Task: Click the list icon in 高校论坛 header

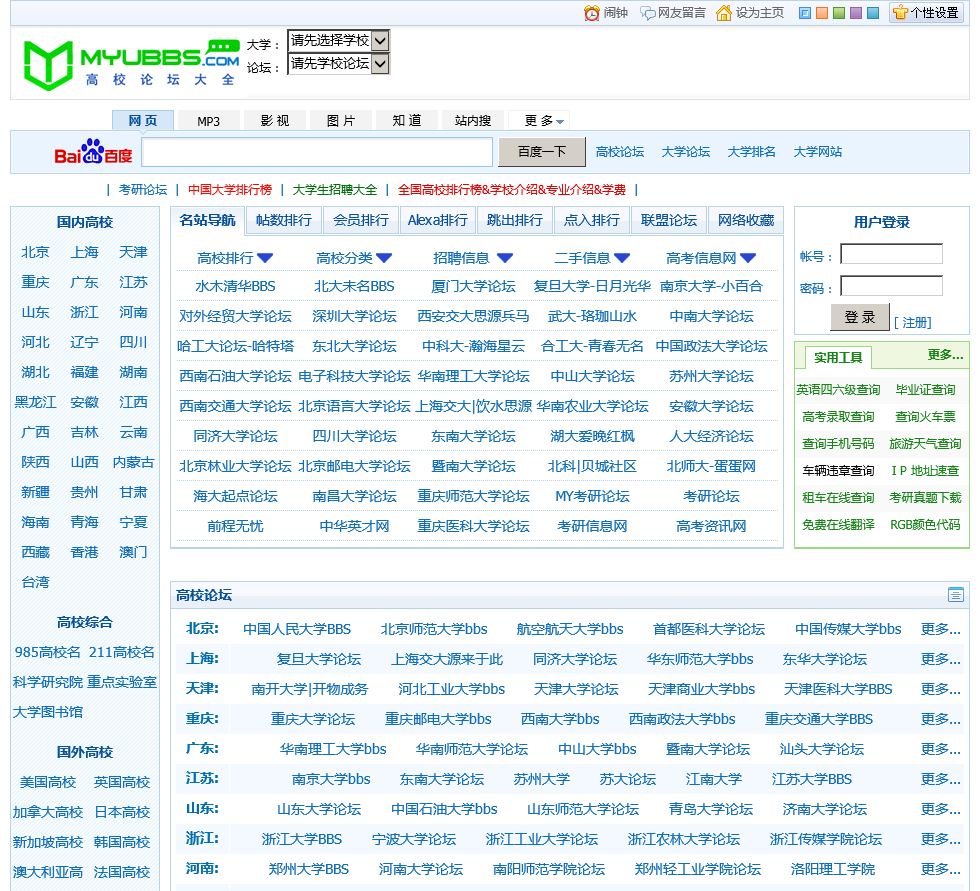Action: pyautogui.click(x=955, y=595)
